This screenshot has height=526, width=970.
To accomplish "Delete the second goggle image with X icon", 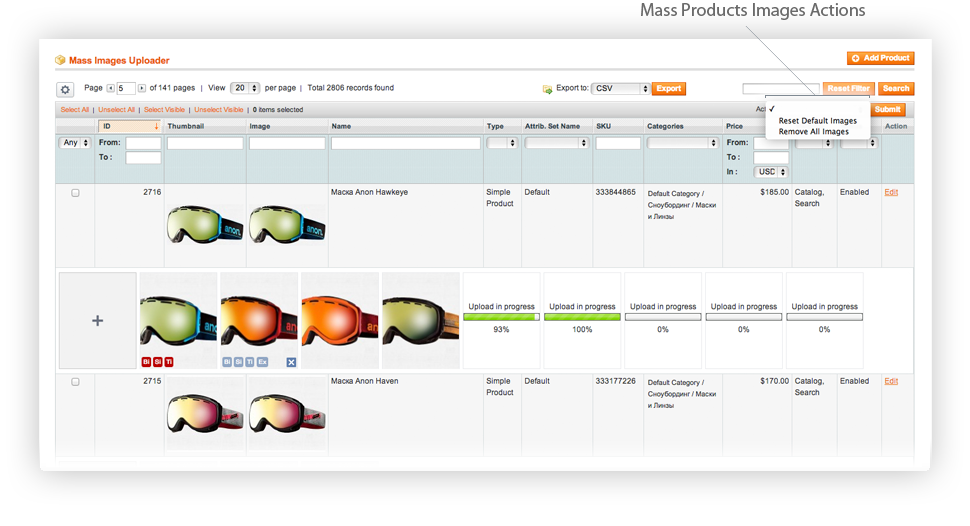I will [x=291, y=362].
